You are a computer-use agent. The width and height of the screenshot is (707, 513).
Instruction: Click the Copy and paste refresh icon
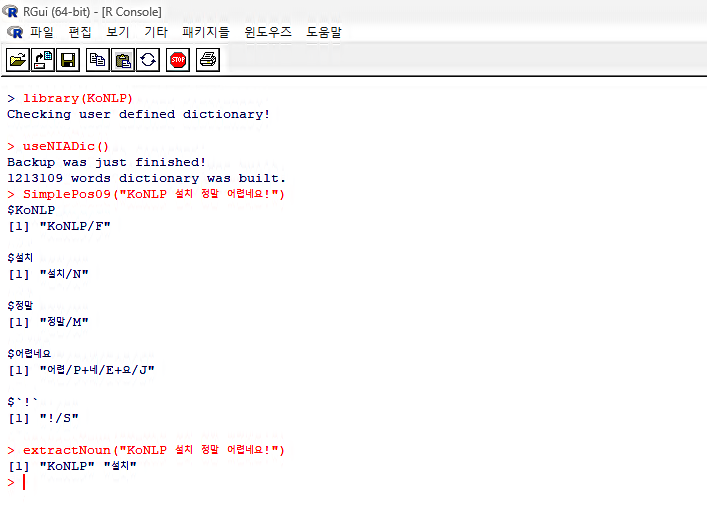[148, 60]
